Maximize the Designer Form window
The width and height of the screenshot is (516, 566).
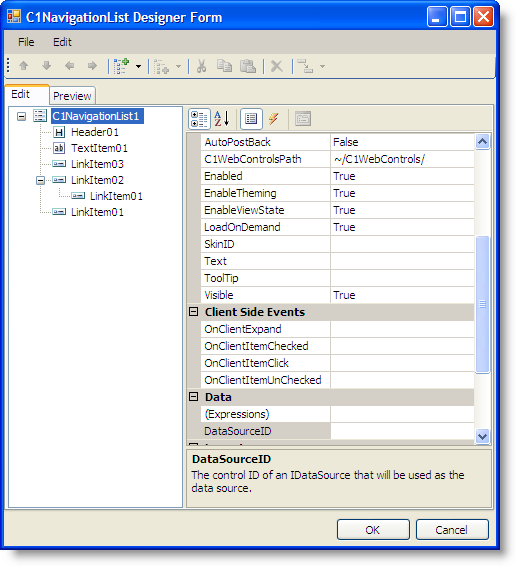(x=460, y=17)
